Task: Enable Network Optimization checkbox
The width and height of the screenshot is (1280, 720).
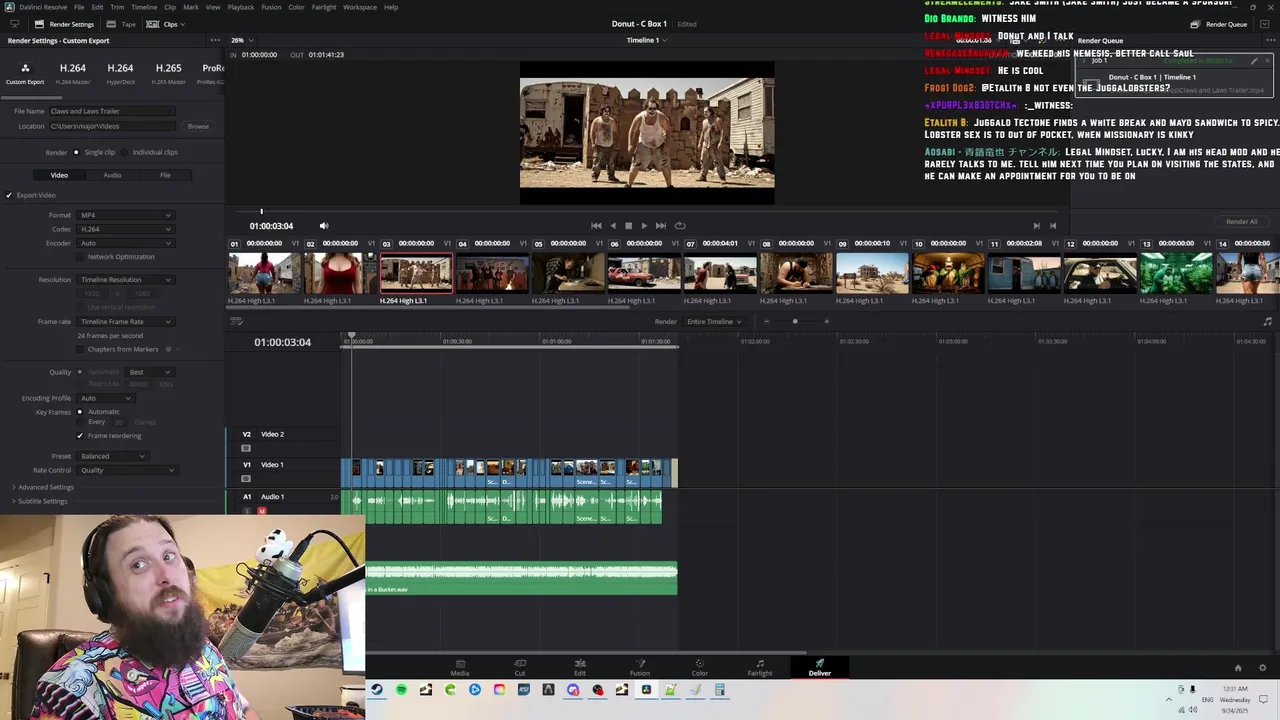Action: pos(81,257)
